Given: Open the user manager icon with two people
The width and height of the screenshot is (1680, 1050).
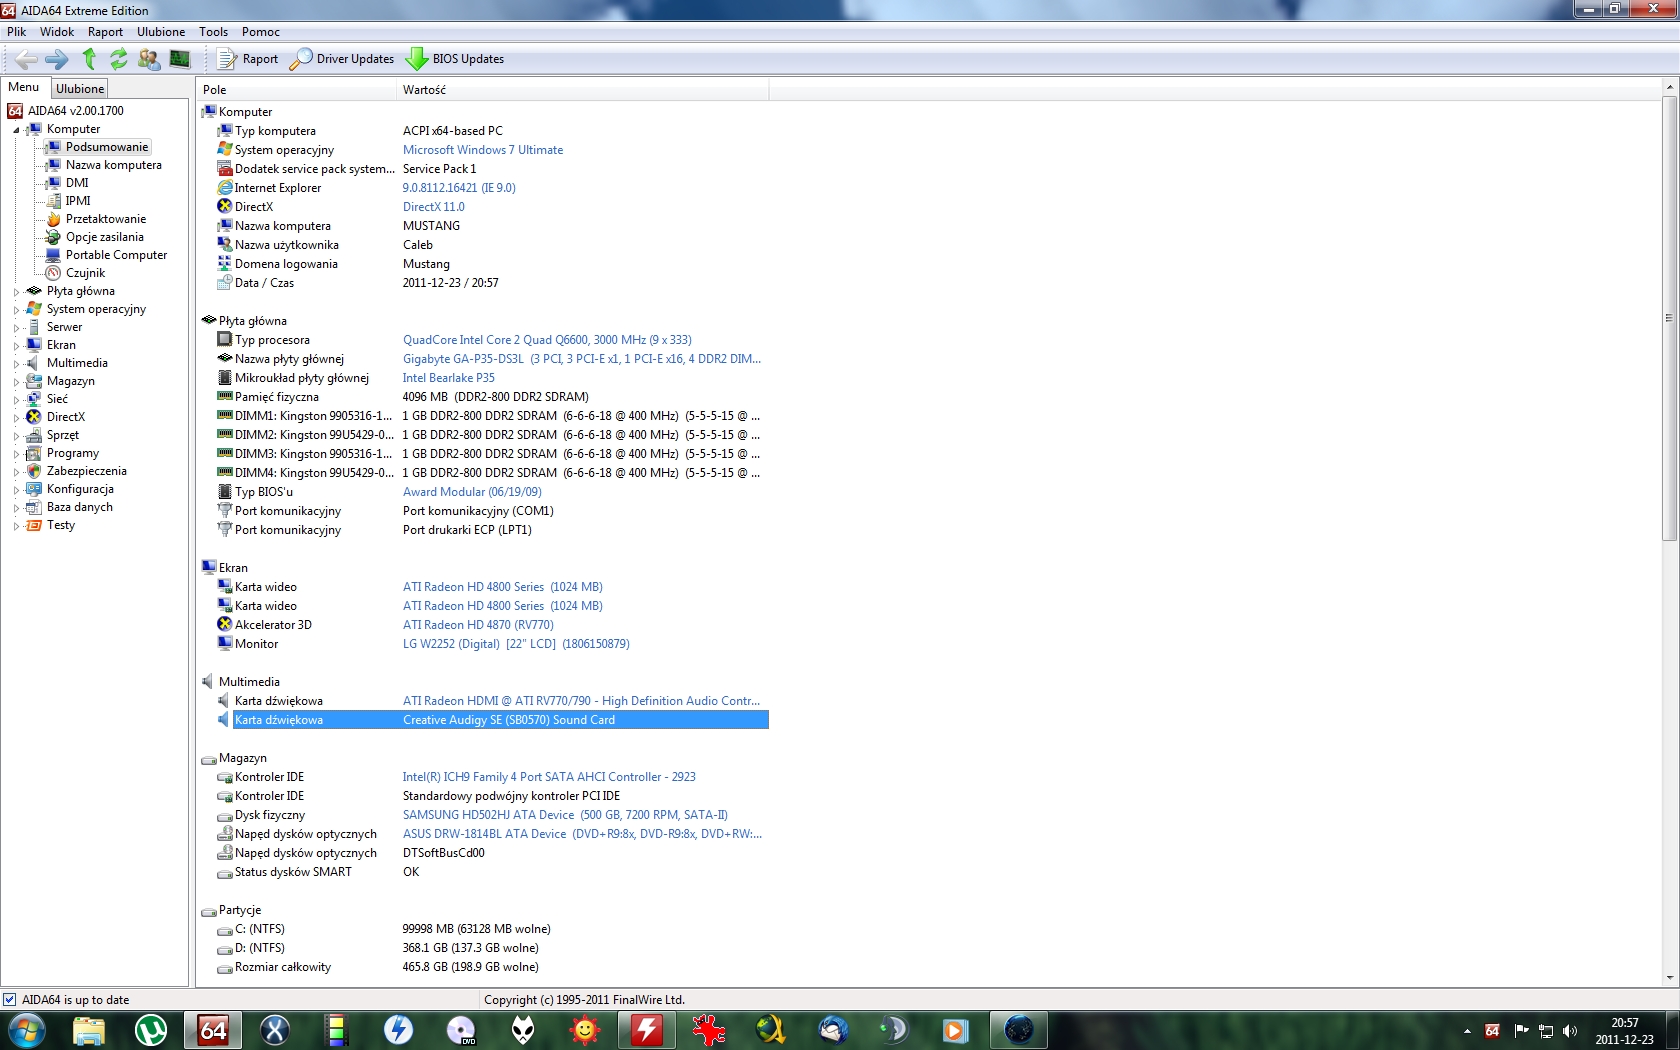Looking at the screenshot, I should (149, 59).
